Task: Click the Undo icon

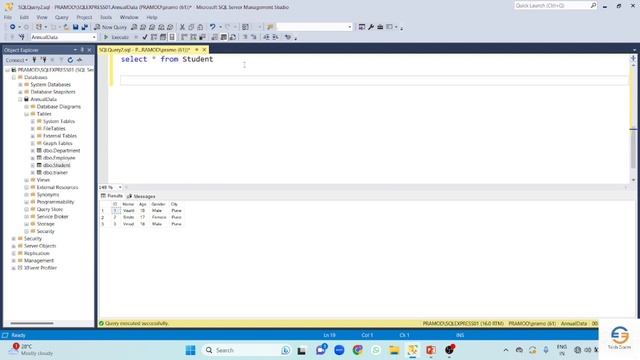Action: [x=212, y=27]
